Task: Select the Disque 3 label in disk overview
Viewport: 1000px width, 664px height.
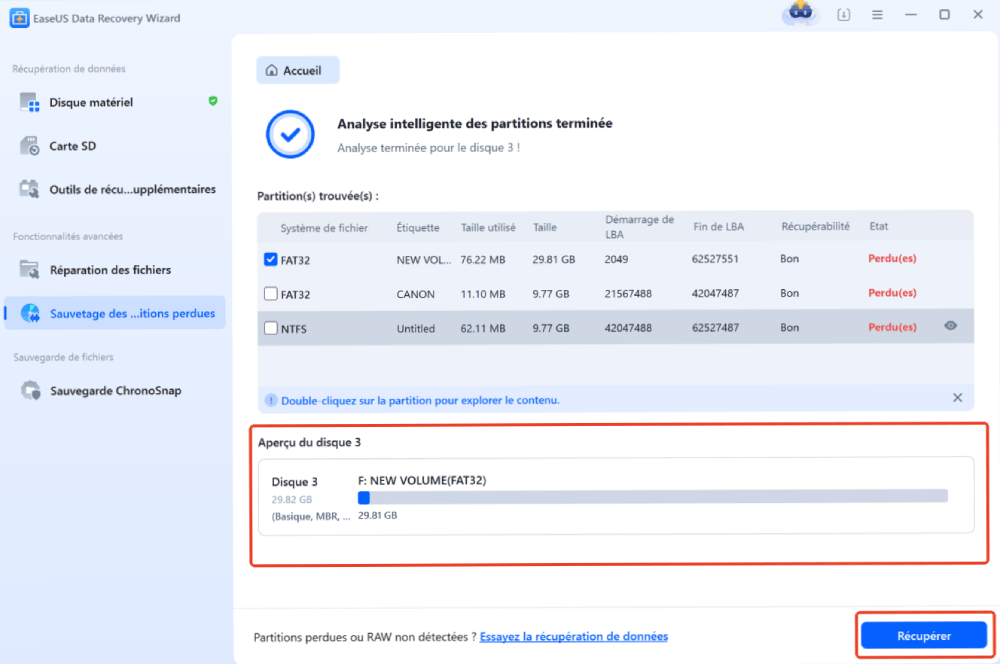Action: [x=294, y=482]
